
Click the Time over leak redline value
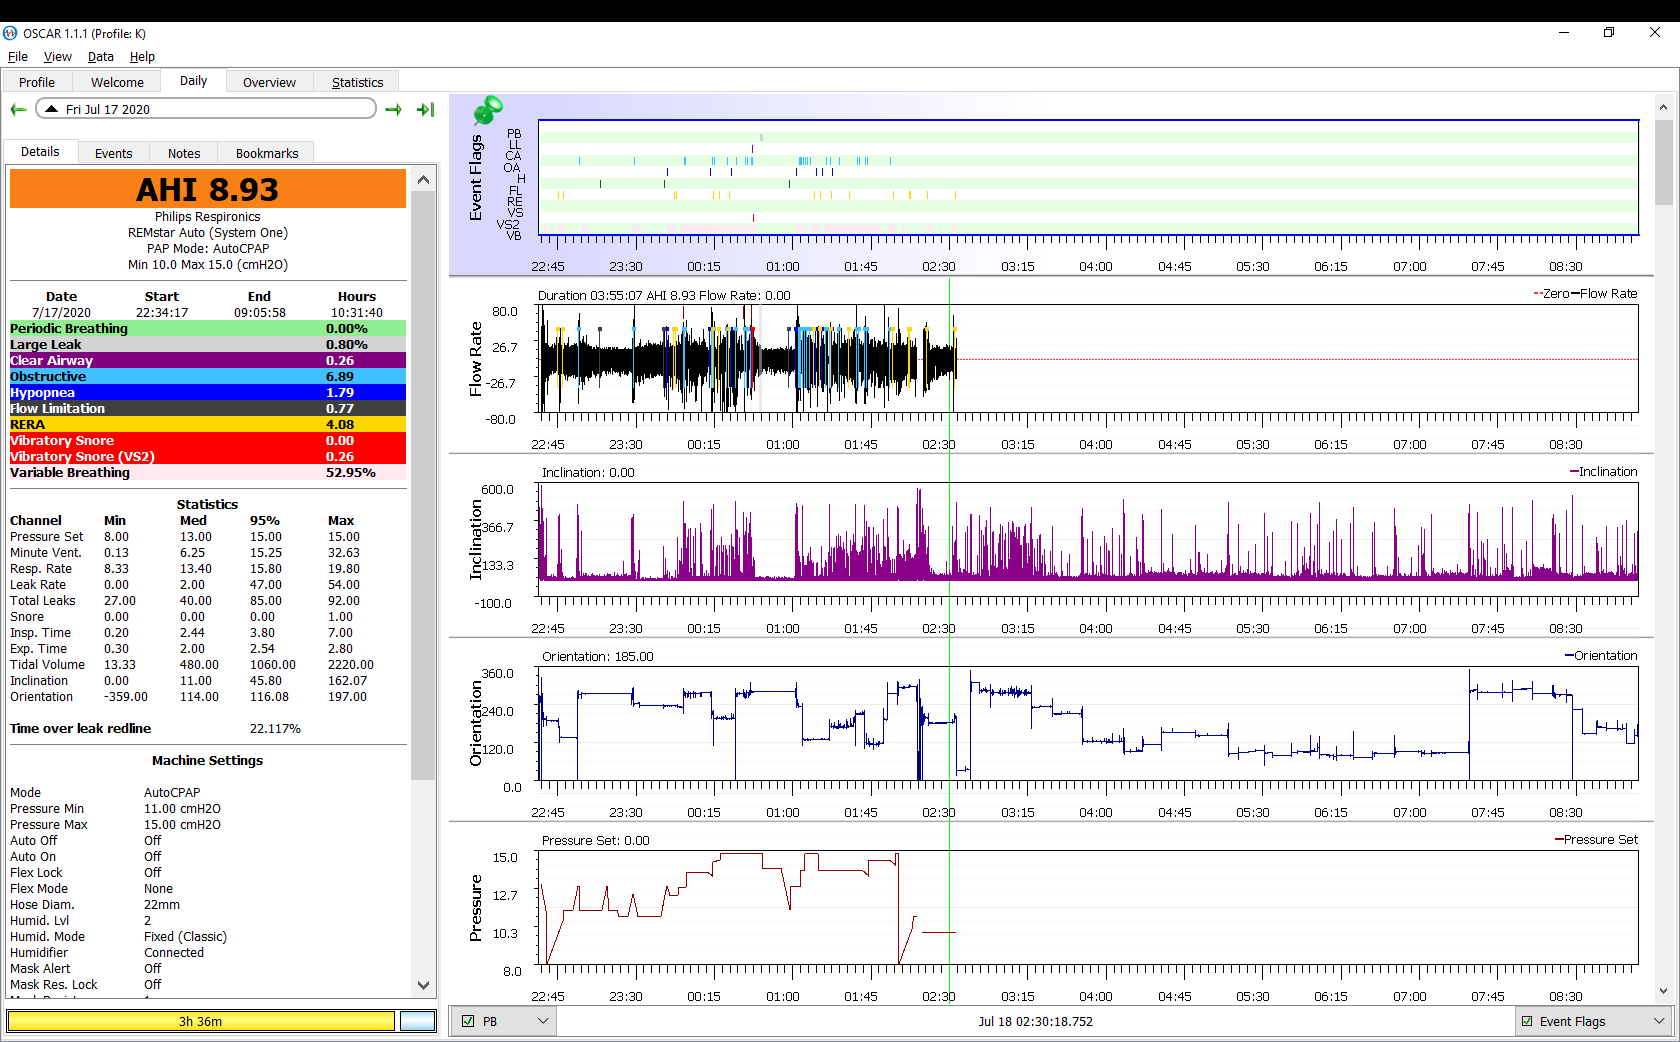(x=275, y=729)
